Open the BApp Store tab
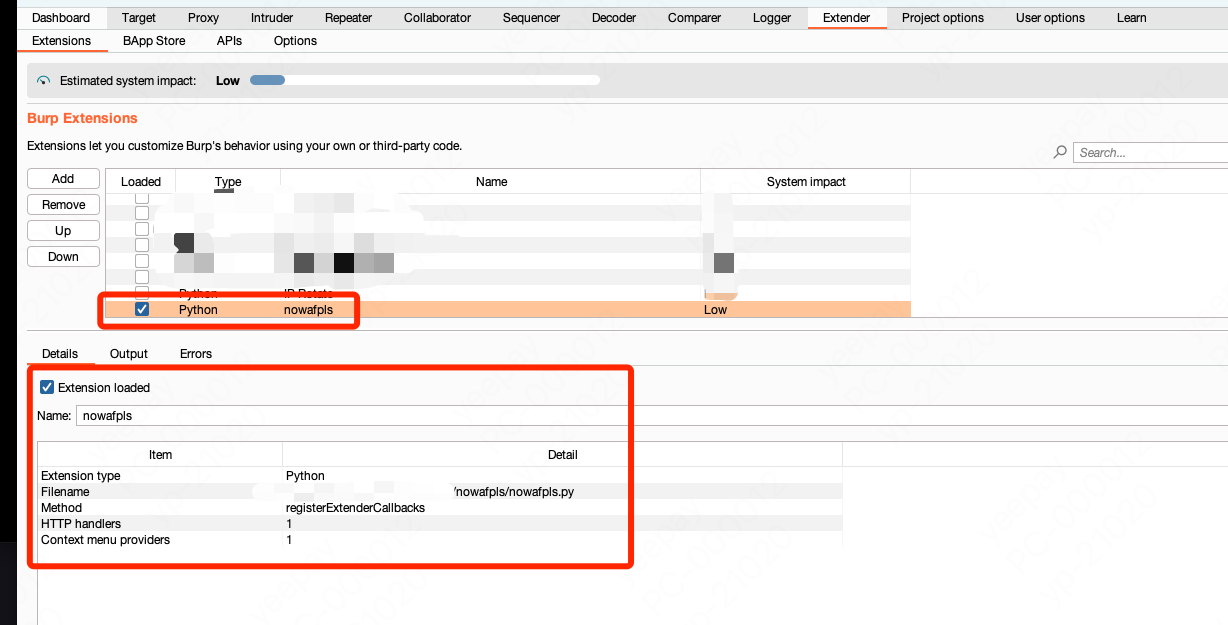Viewport: 1228px width, 625px height. (x=154, y=41)
